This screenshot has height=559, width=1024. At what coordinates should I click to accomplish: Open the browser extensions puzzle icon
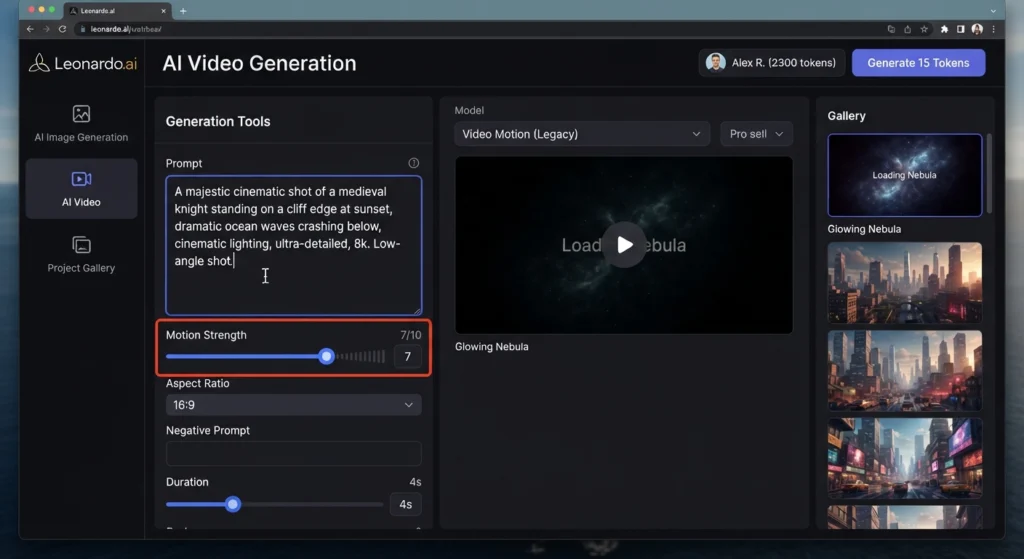[x=944, y=29]
